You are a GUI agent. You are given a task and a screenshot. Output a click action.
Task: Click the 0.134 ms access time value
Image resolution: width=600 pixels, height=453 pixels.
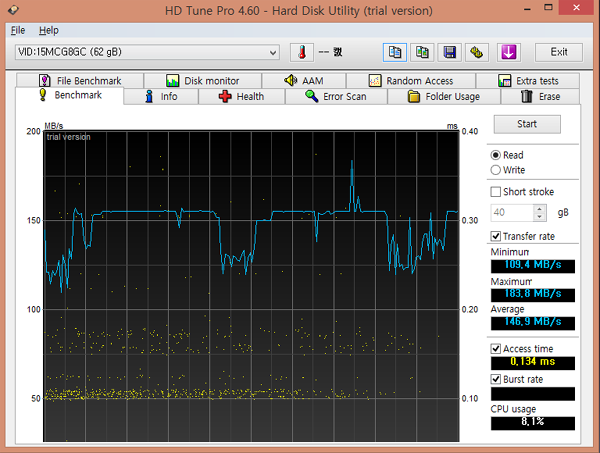coord(533,363)
